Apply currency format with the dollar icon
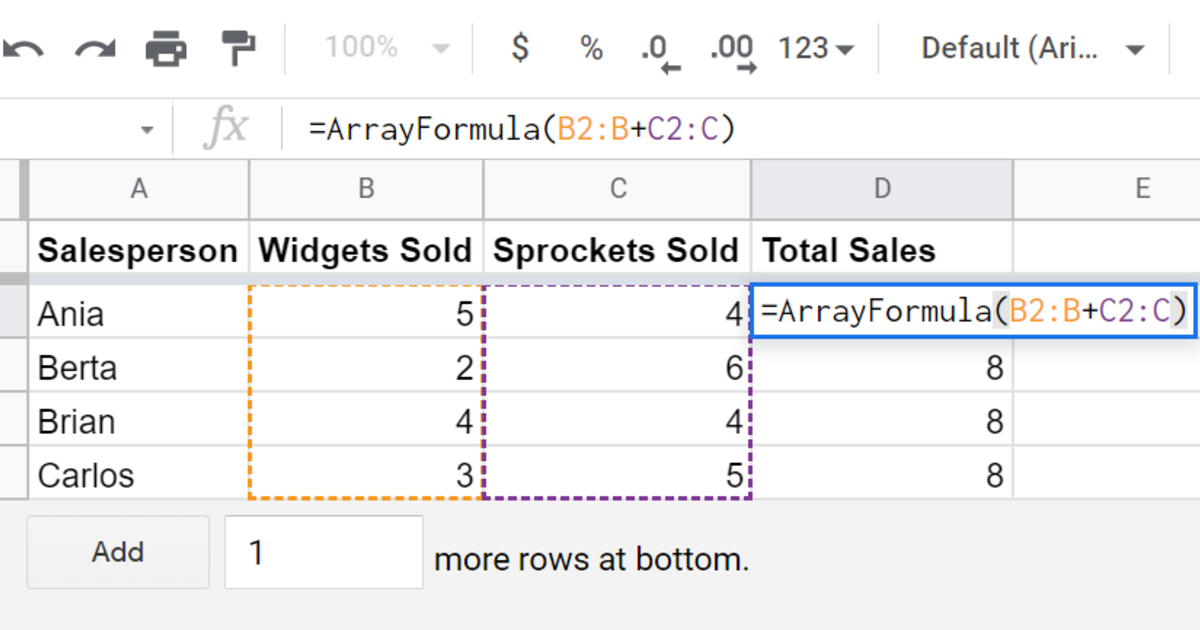Screen dimensions: 1200x630 click(520, 47)
